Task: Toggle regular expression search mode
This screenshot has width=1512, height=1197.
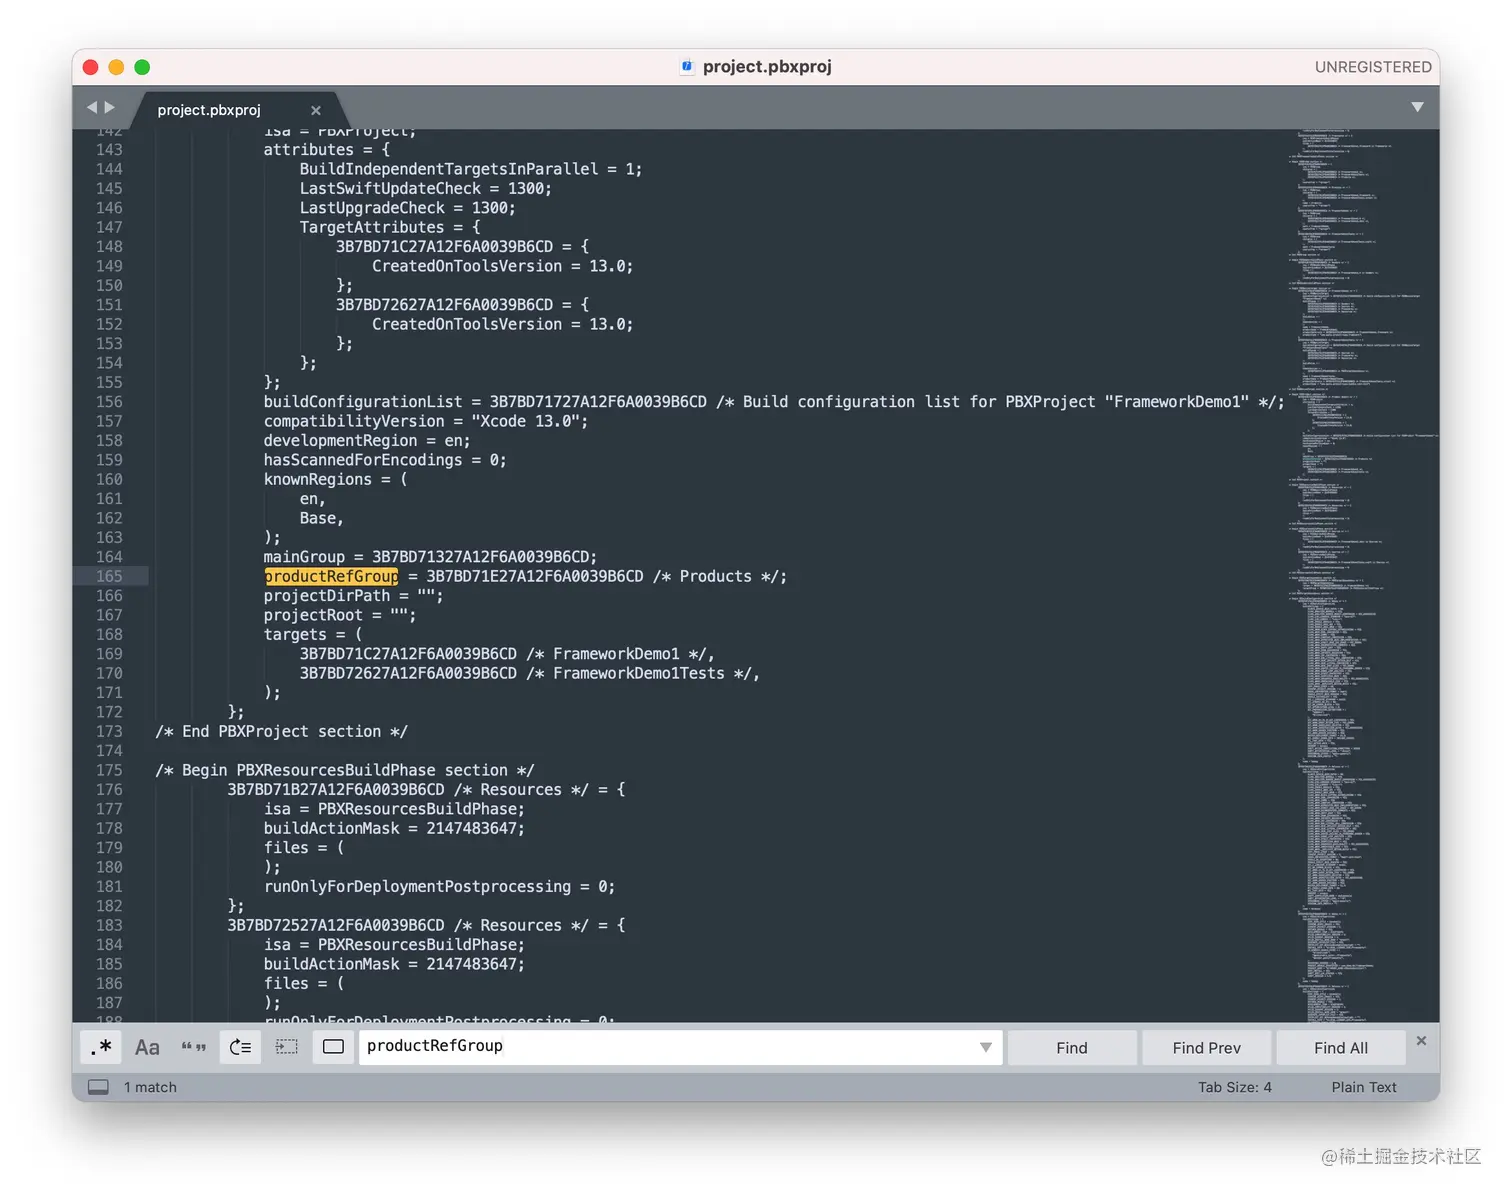Action: coord(100,1047)
